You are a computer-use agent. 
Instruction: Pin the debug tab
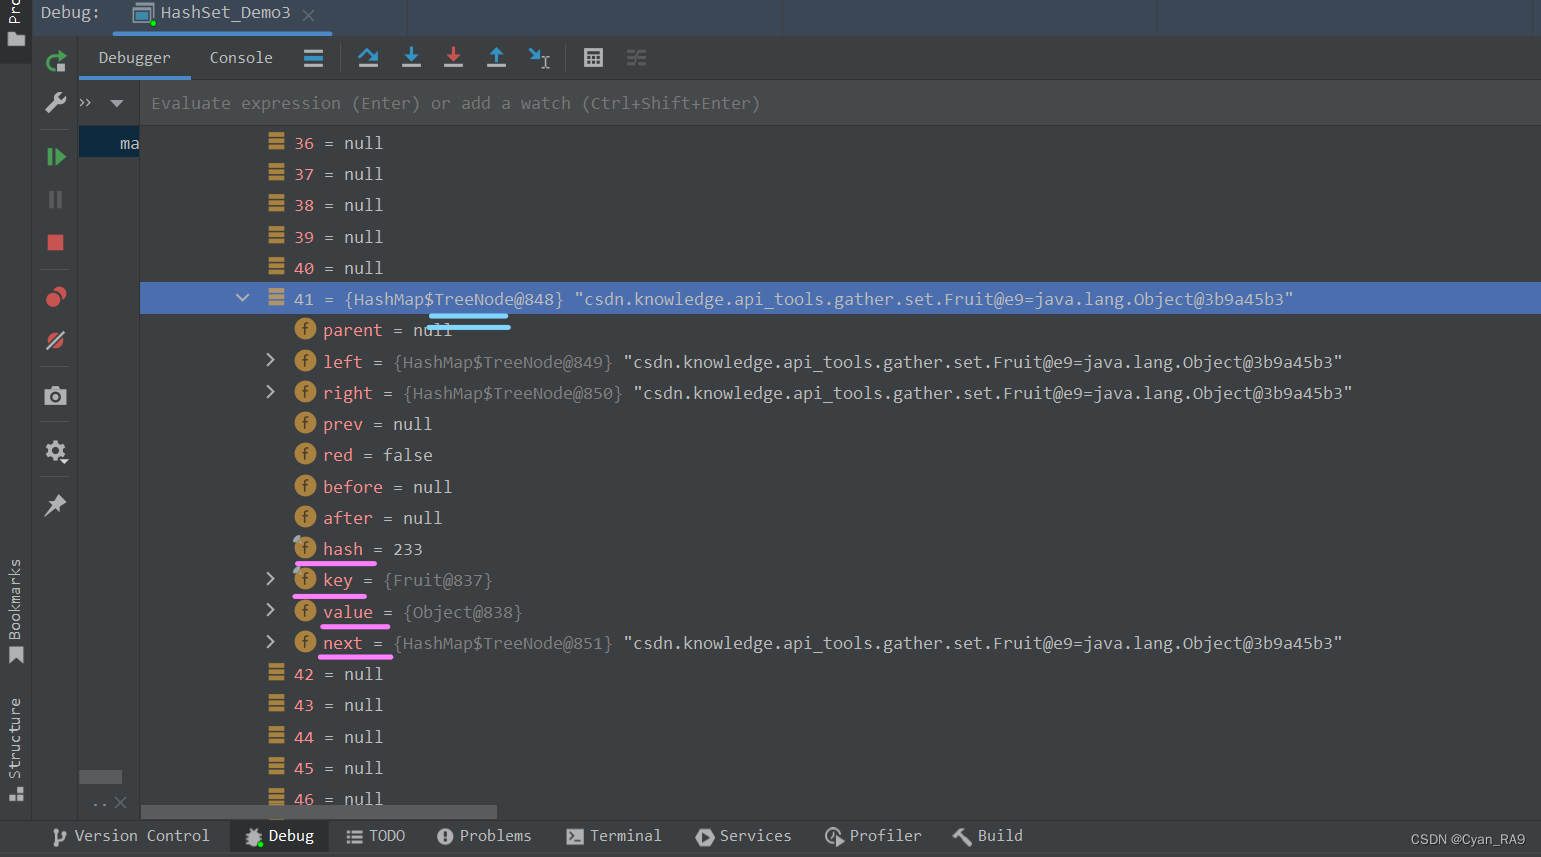tap(56, 505)
